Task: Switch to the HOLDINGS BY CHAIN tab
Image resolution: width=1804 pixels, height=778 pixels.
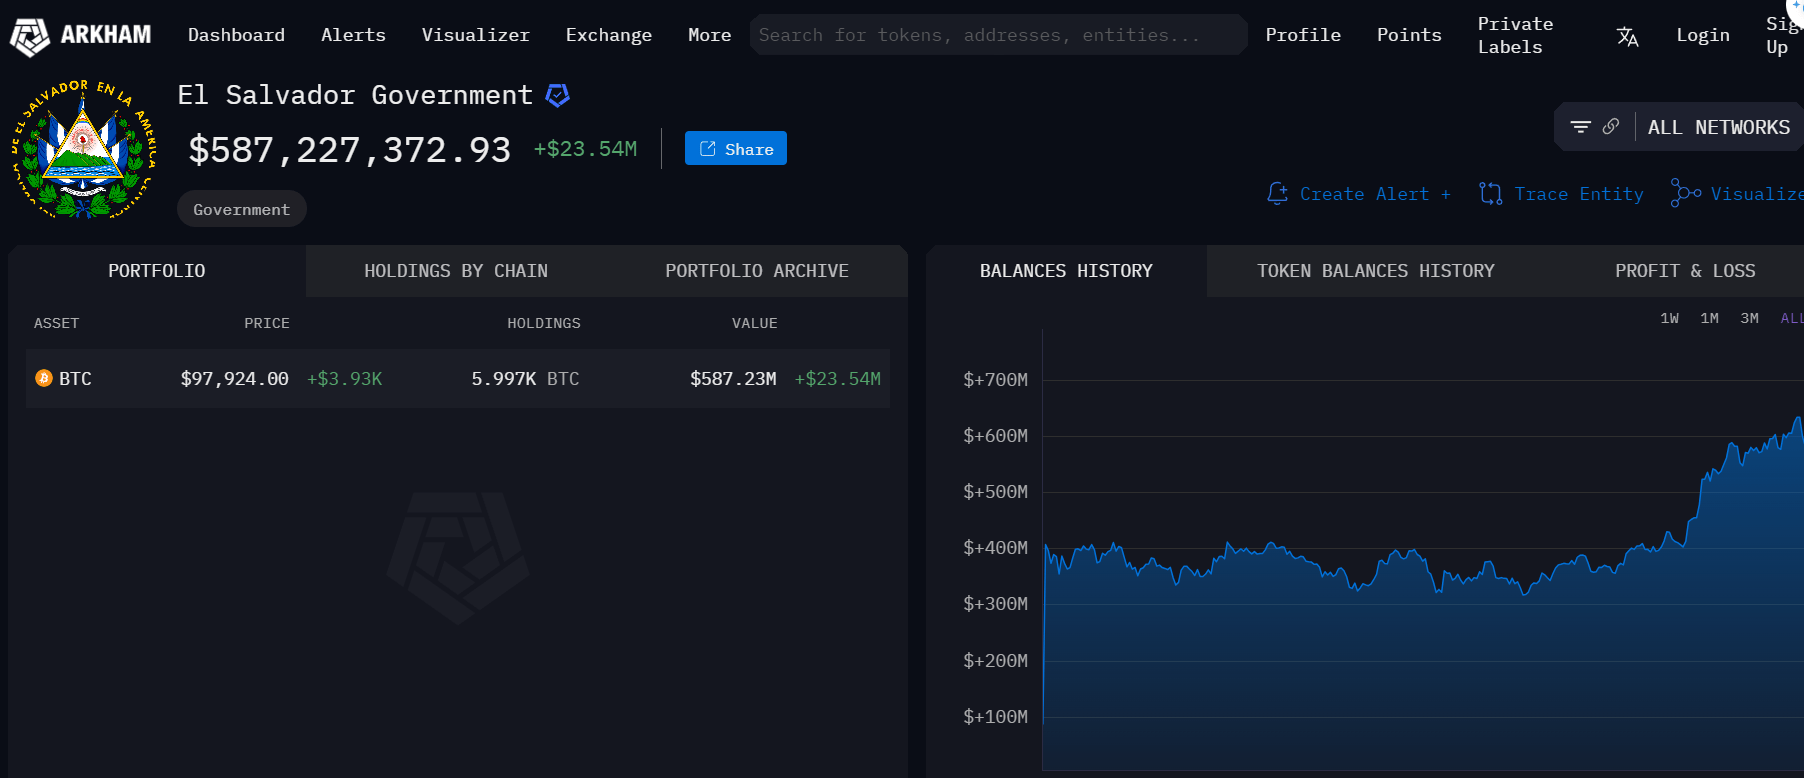Action: 456,271
